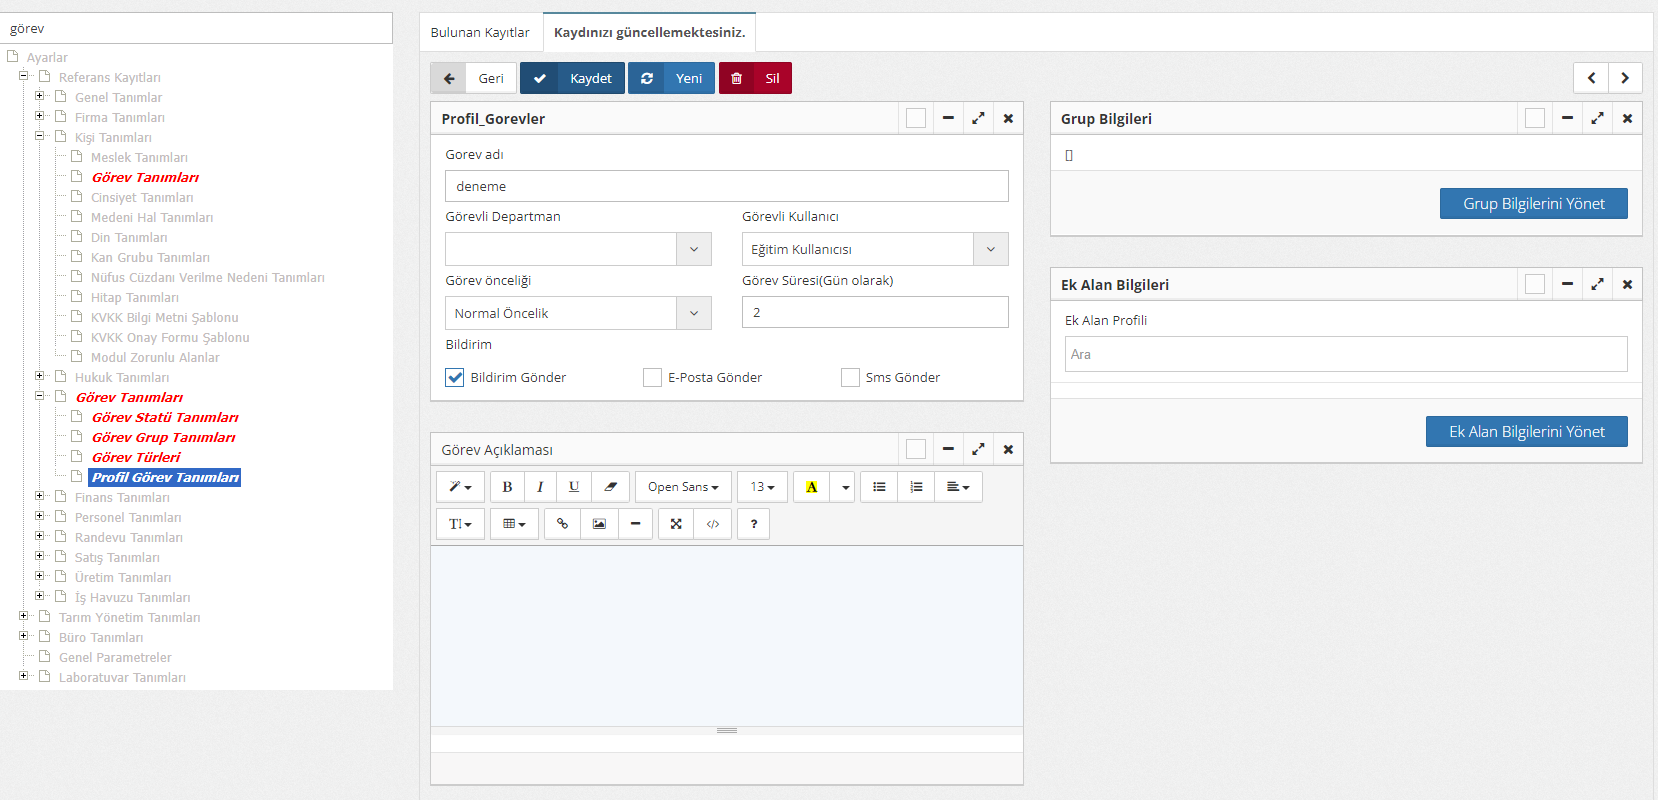Tick the Sms Gönder checkbox

(850, 378)
